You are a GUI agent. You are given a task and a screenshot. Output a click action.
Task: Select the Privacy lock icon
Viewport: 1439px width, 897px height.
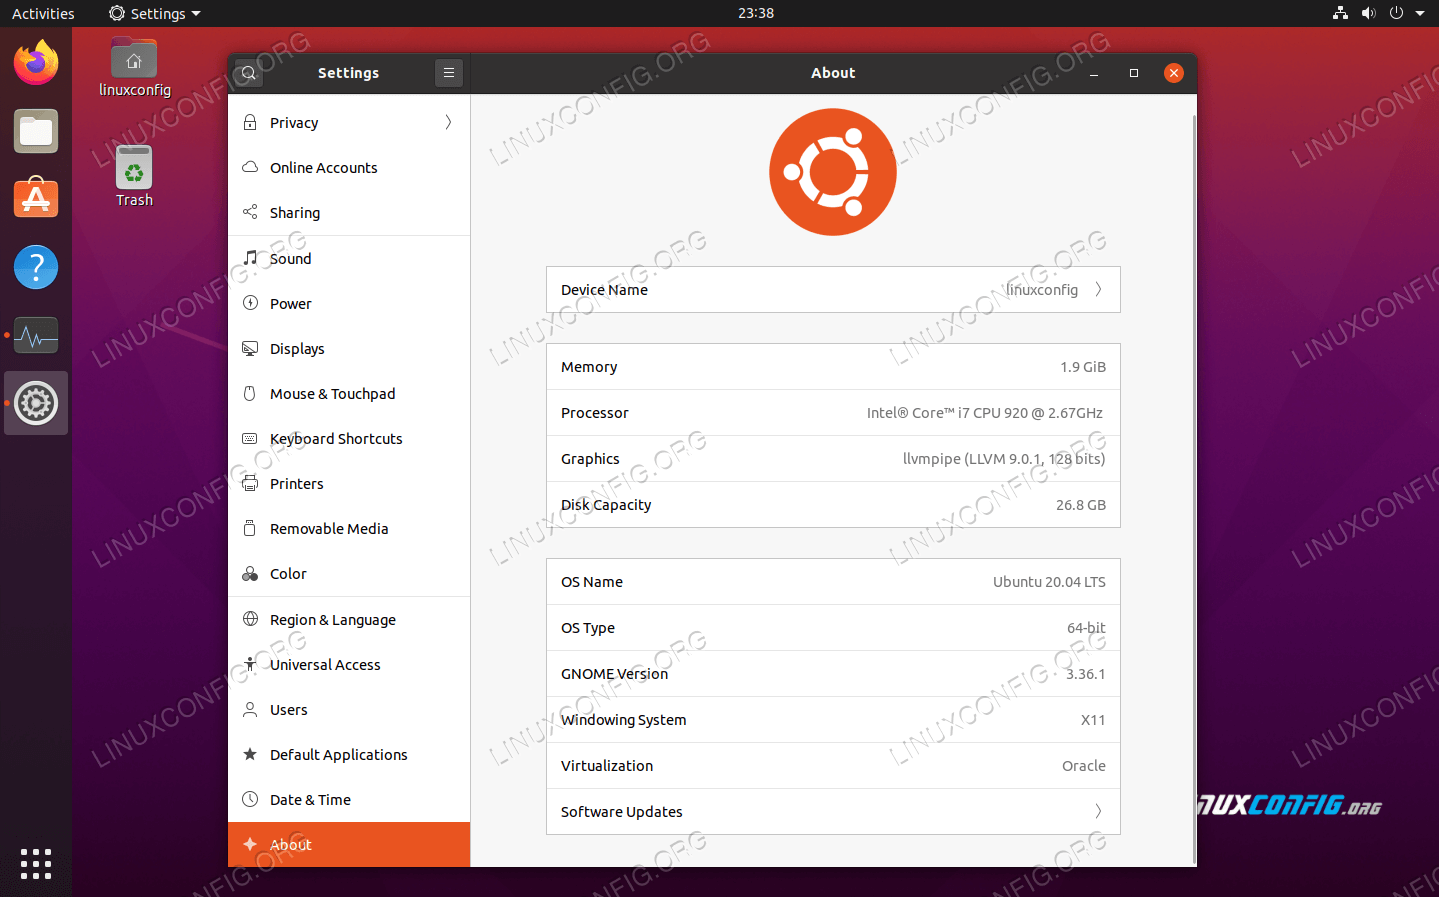(250, 122)
